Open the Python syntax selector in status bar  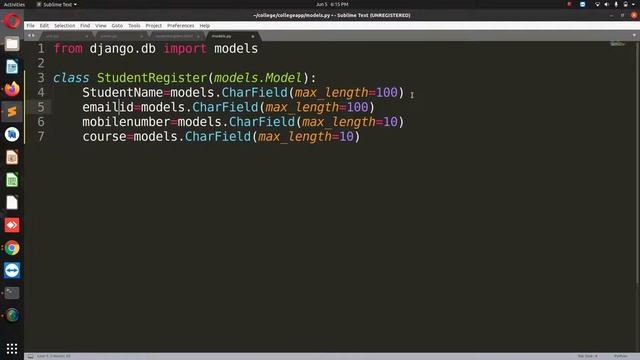pyautogui.click(x=621, y=356)
